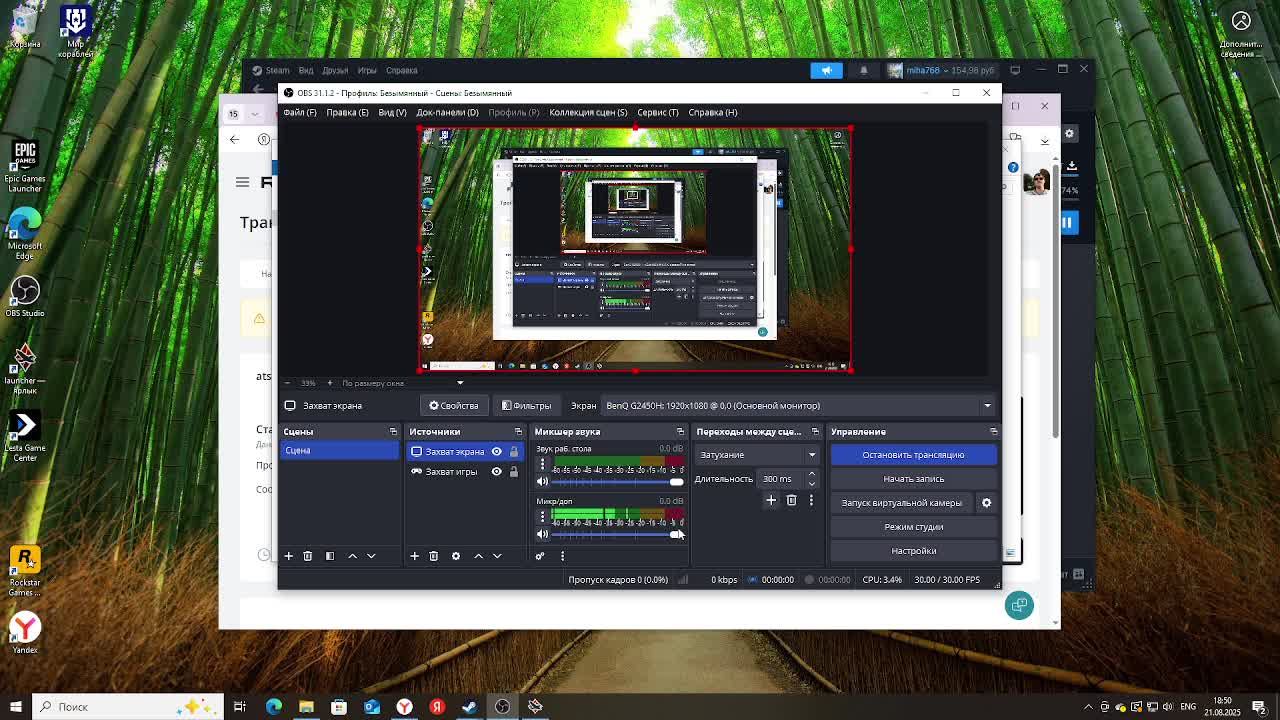
Task: Add a scene transition with plus icon
Action: tap(771, 500)
